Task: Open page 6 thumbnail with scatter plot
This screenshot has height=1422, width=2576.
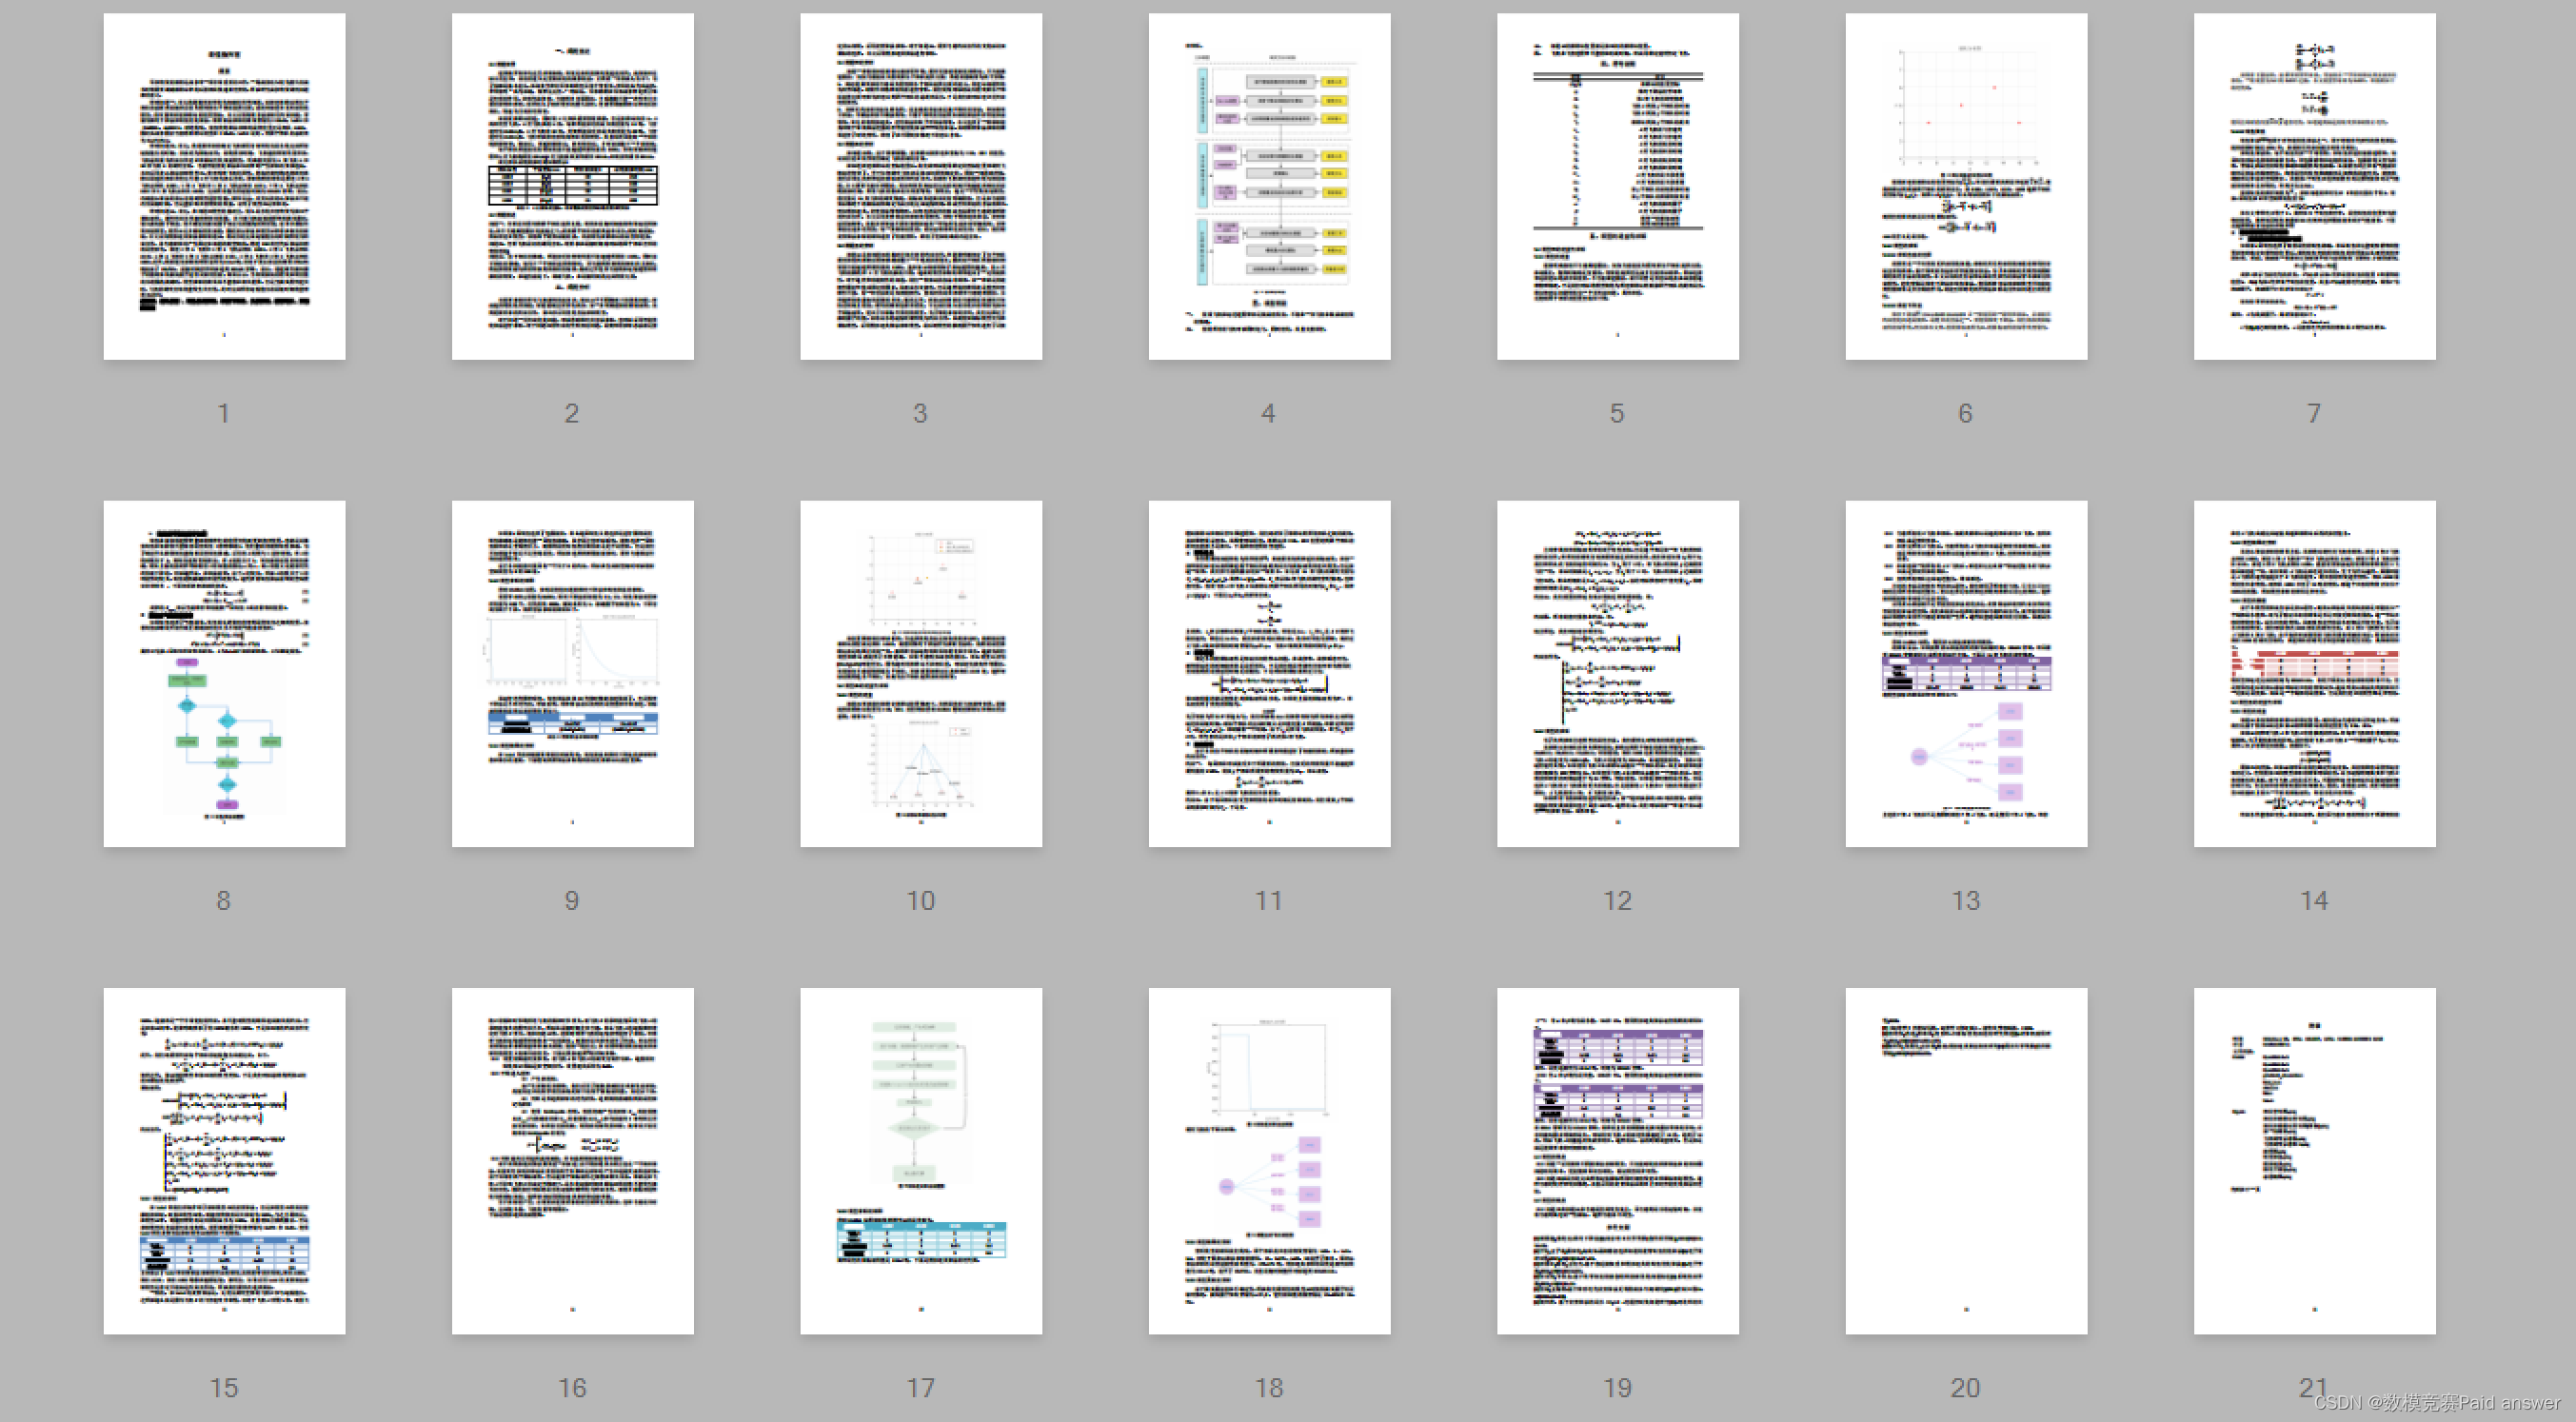Action: (x=1965, y=186)
